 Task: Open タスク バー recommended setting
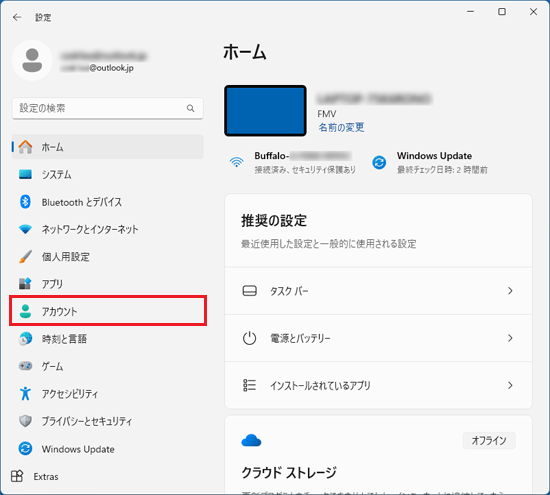(x=378, y=291)
